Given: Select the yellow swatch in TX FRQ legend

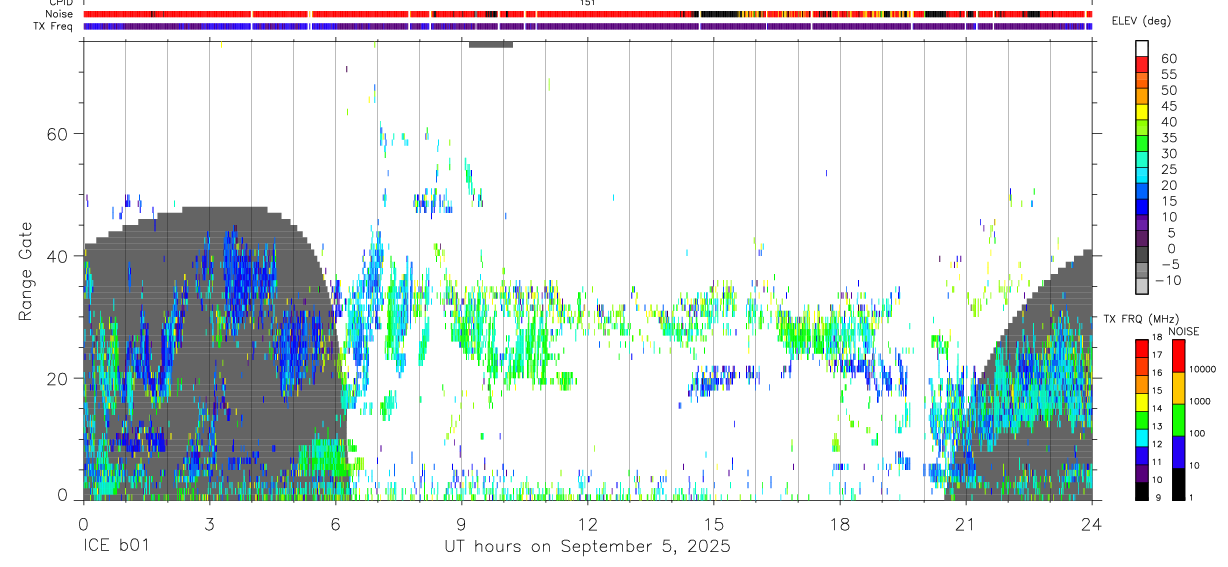Looking at the screenshot, I should point(1142,402).
